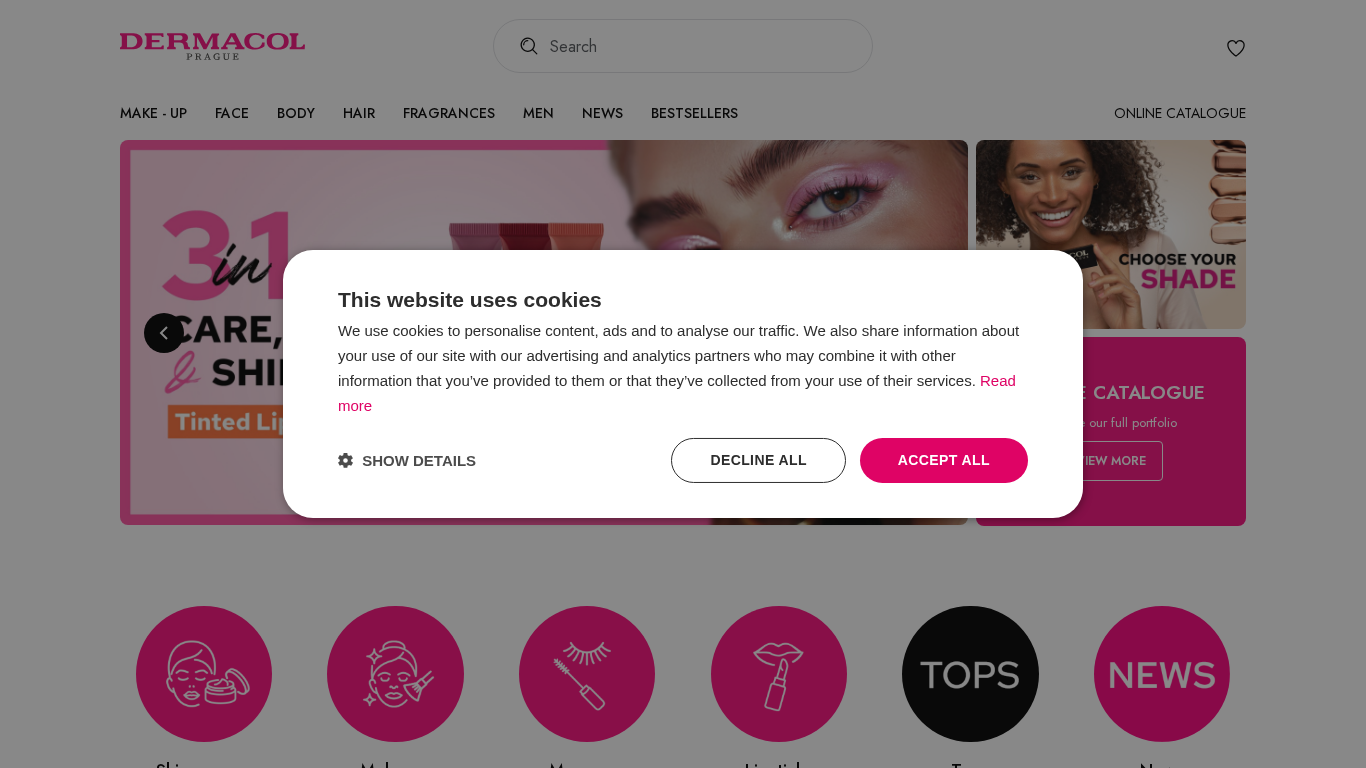Image resolution: width=1366 pixels, height=768 pixels.
Task: Open the Choose Your Shade banner
Action: tap(1111, 234)
